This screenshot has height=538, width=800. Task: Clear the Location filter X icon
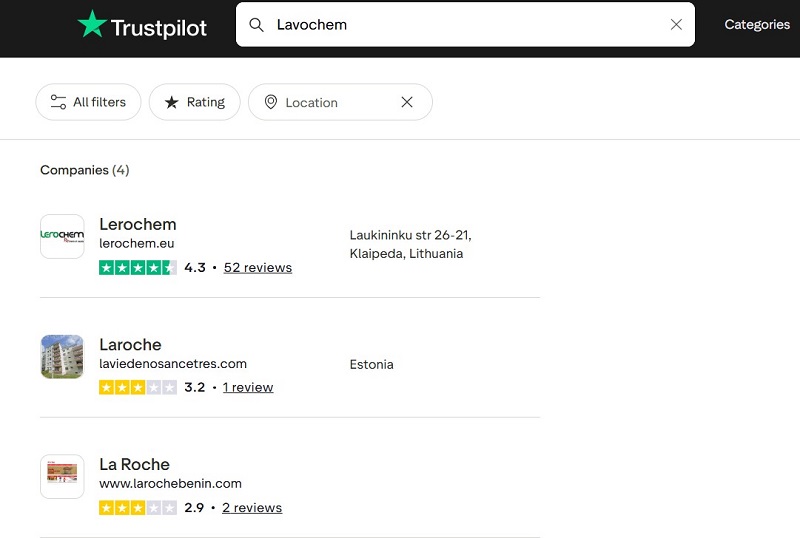pos(407,102)
